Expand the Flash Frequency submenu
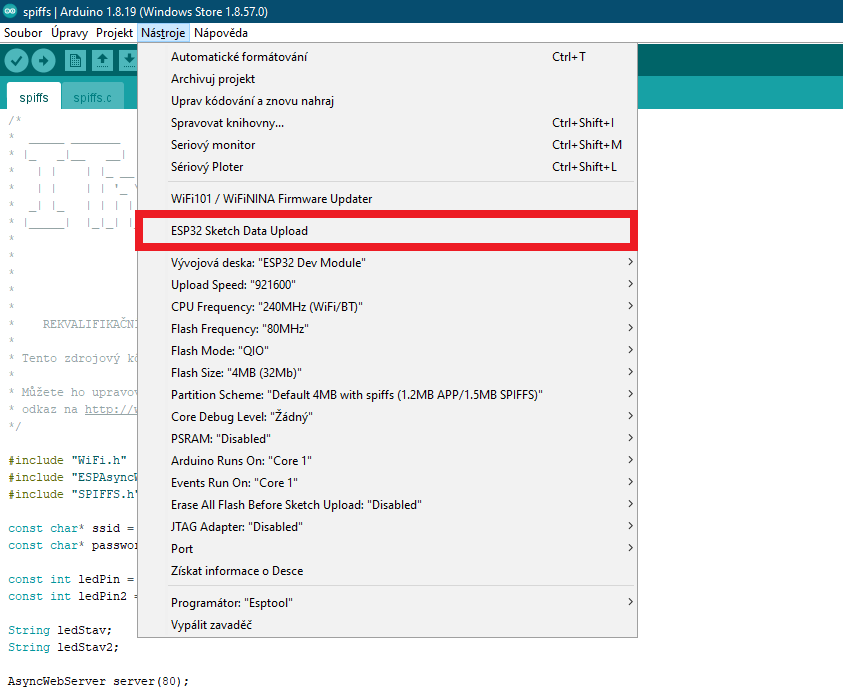The width and height of the screenshot is (843, 689). pos(387,328)
